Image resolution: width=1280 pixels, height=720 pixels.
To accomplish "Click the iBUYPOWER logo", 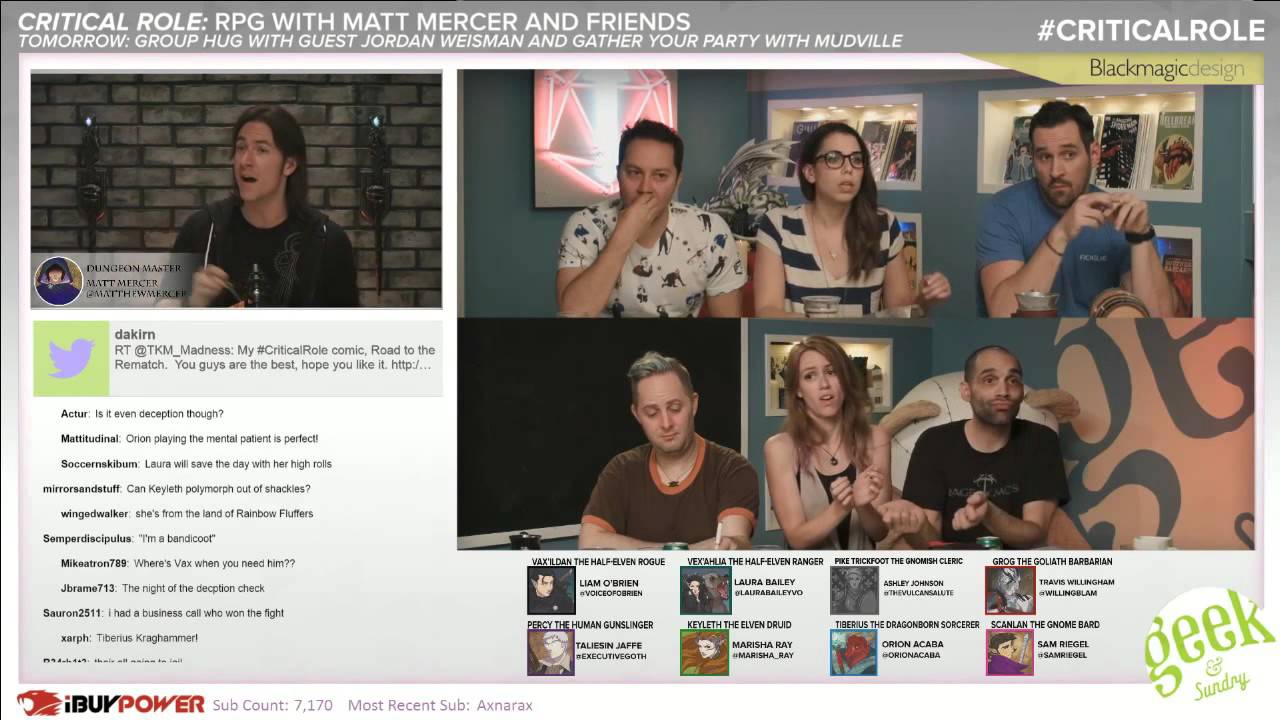I will pos(111,704).
